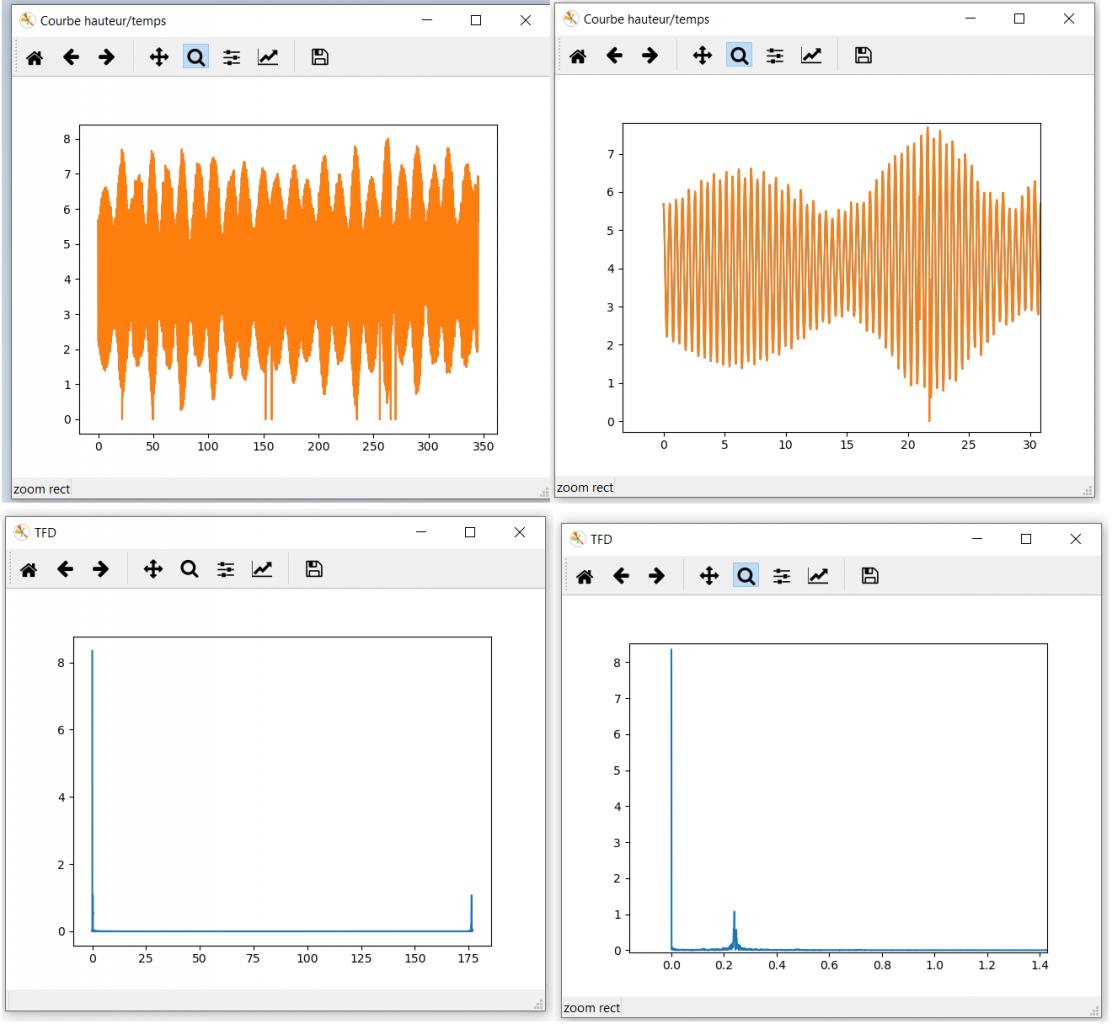Image resolution: width=1112 pixels, height=1024 pixels.
Task: Click x-axis label 1.4 in bottom-right TFD plot
Action: tap(1040, 965)
